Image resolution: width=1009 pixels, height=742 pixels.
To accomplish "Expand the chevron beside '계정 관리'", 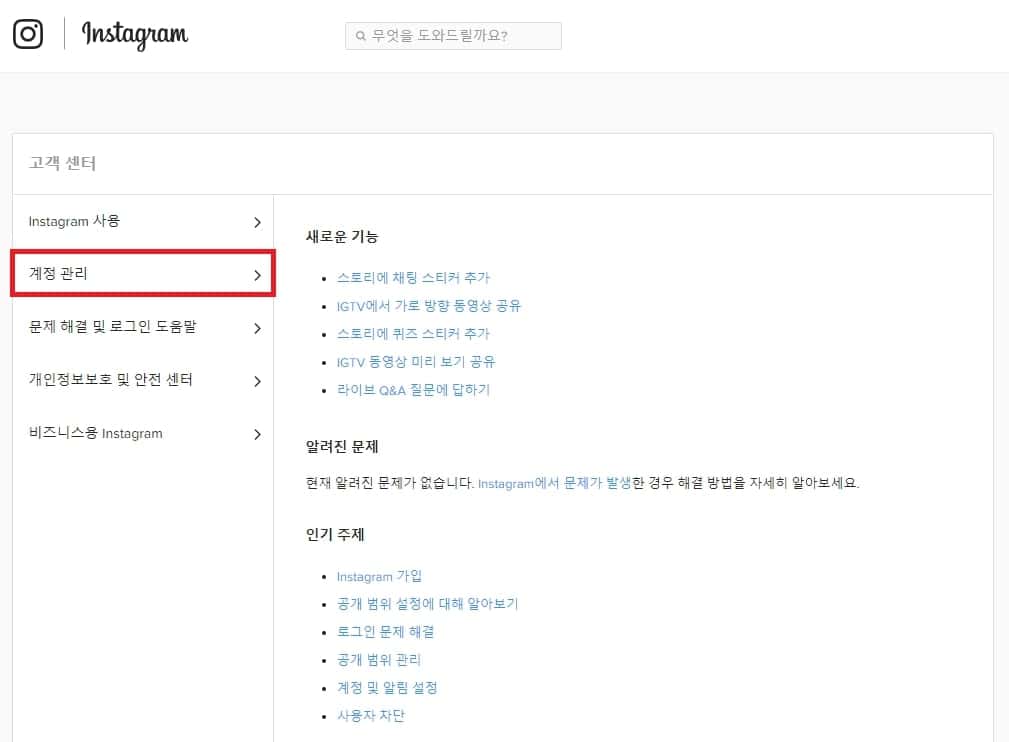I will click(x=257, y=274).
